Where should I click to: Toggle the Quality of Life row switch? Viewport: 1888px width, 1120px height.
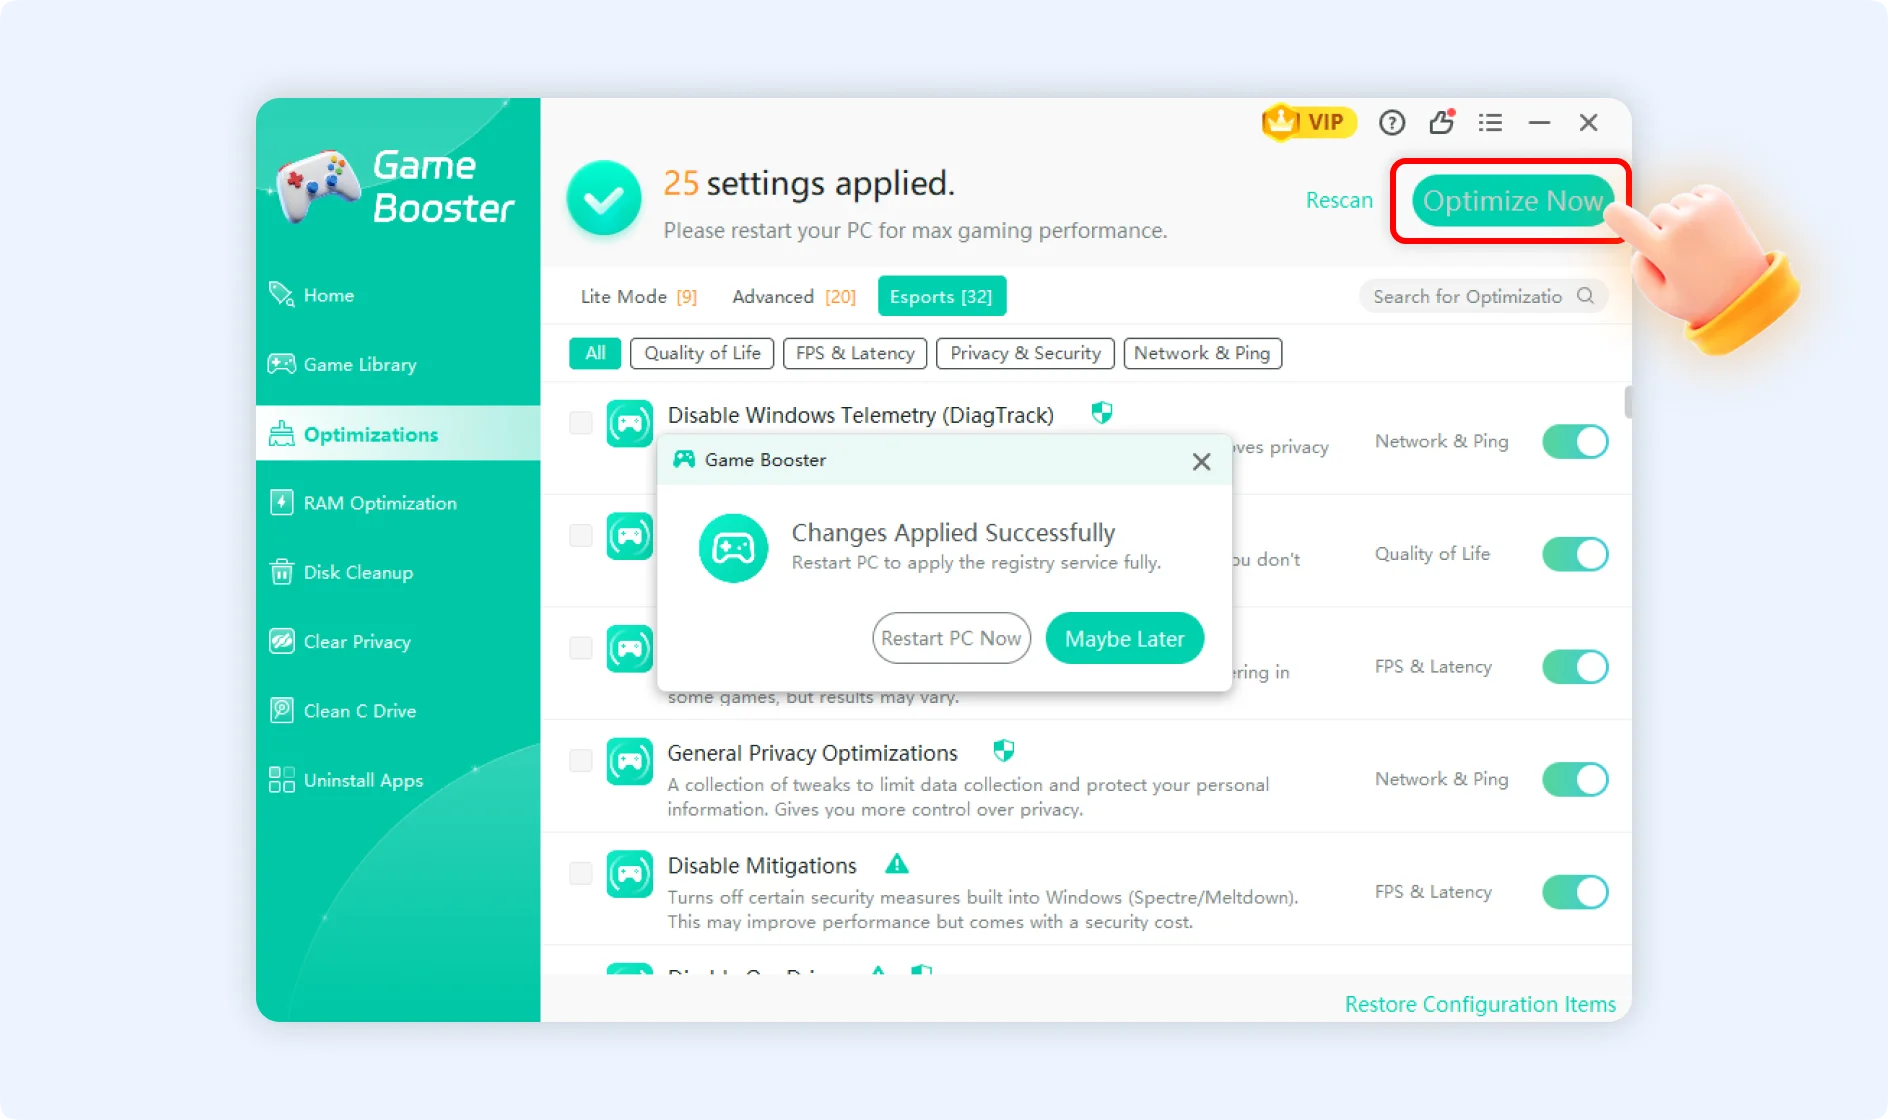(1575, 554)
